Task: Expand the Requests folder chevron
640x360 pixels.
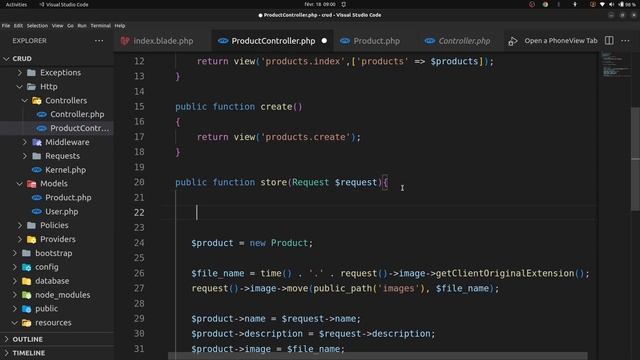Action: pos(24,156)
